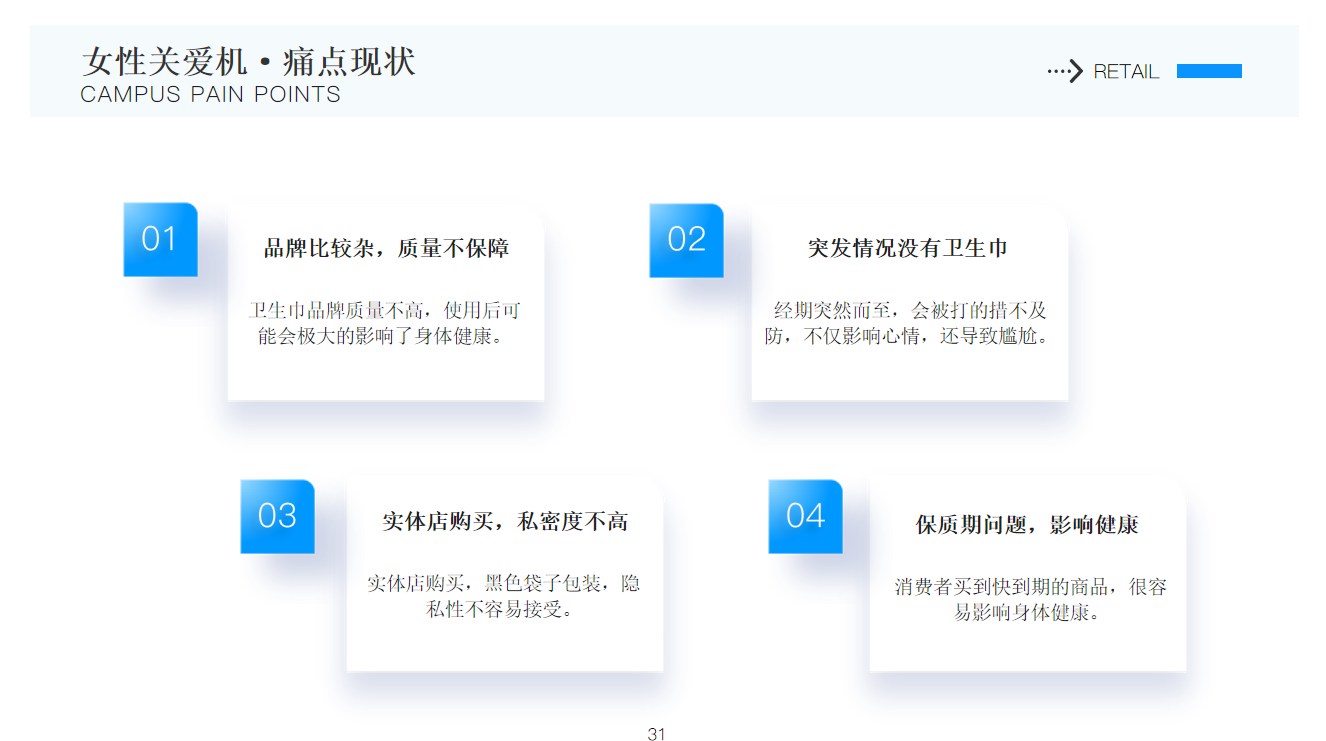Select heading 保质期问题，影响健康
Image resolution: width=1326 pixels, height=741 pixels.
pyautogui.click(x=1027, y=524)
